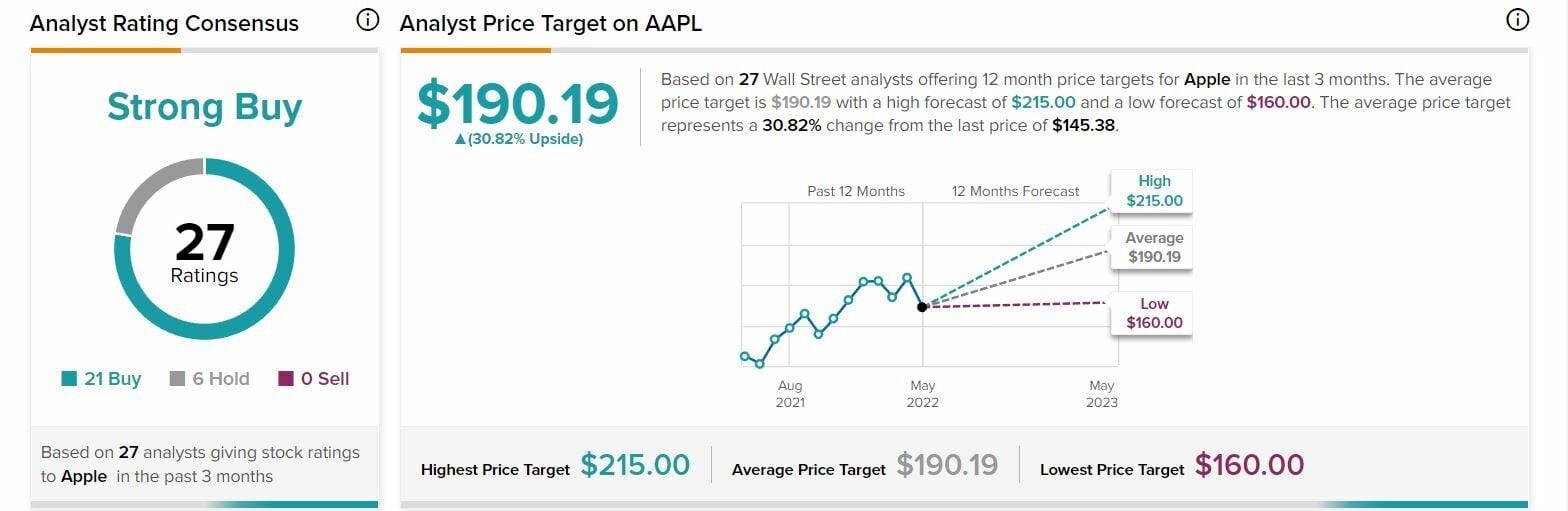Viewport: 1568px width, 511px height.
Task: Click info icon beside Analyst Rating Consensus
Action: tap(368, 20)
